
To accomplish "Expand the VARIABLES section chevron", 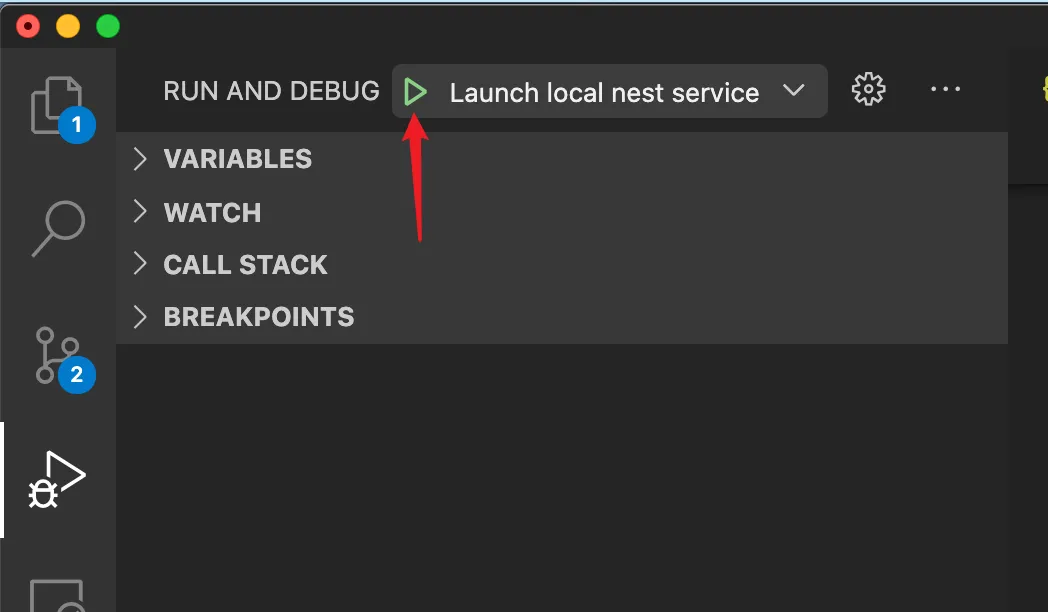I will [140, 159].
